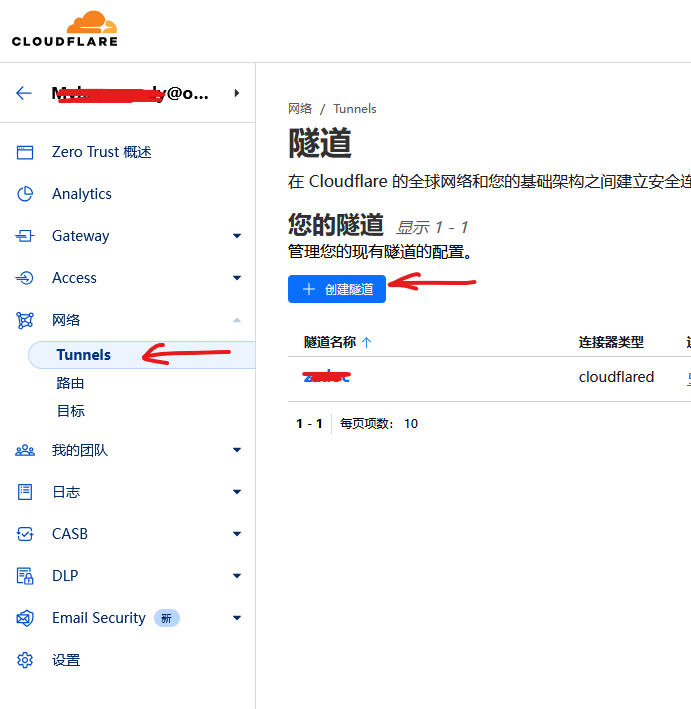Expand the 日志 menu chevron
691x709 pixels.
237,492
